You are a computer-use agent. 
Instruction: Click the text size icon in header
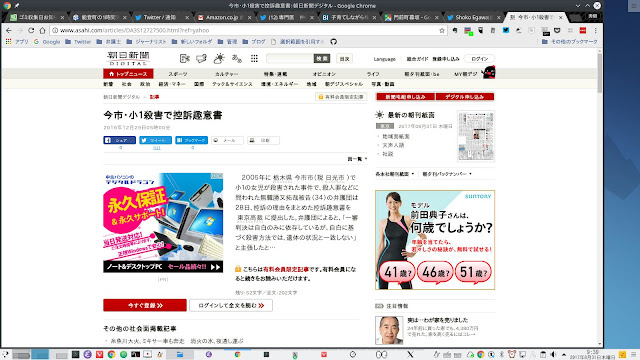tap(237, 59)
